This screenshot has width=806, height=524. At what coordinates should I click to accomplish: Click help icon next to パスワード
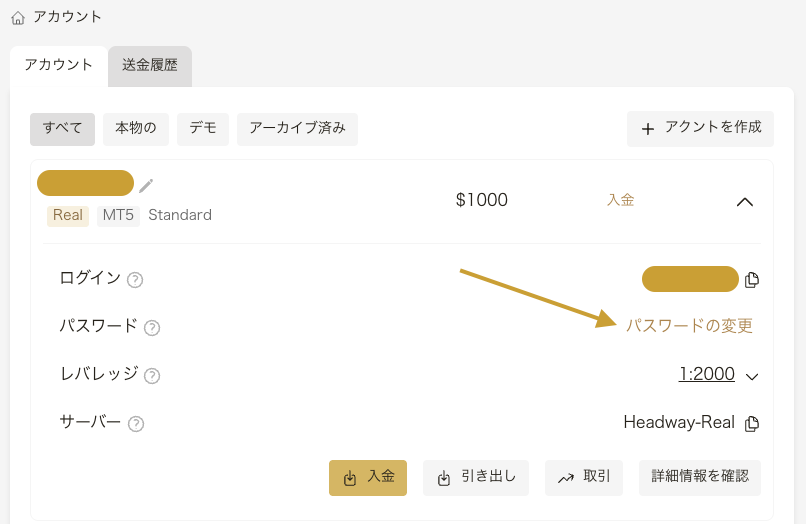(x=152, y=328)
